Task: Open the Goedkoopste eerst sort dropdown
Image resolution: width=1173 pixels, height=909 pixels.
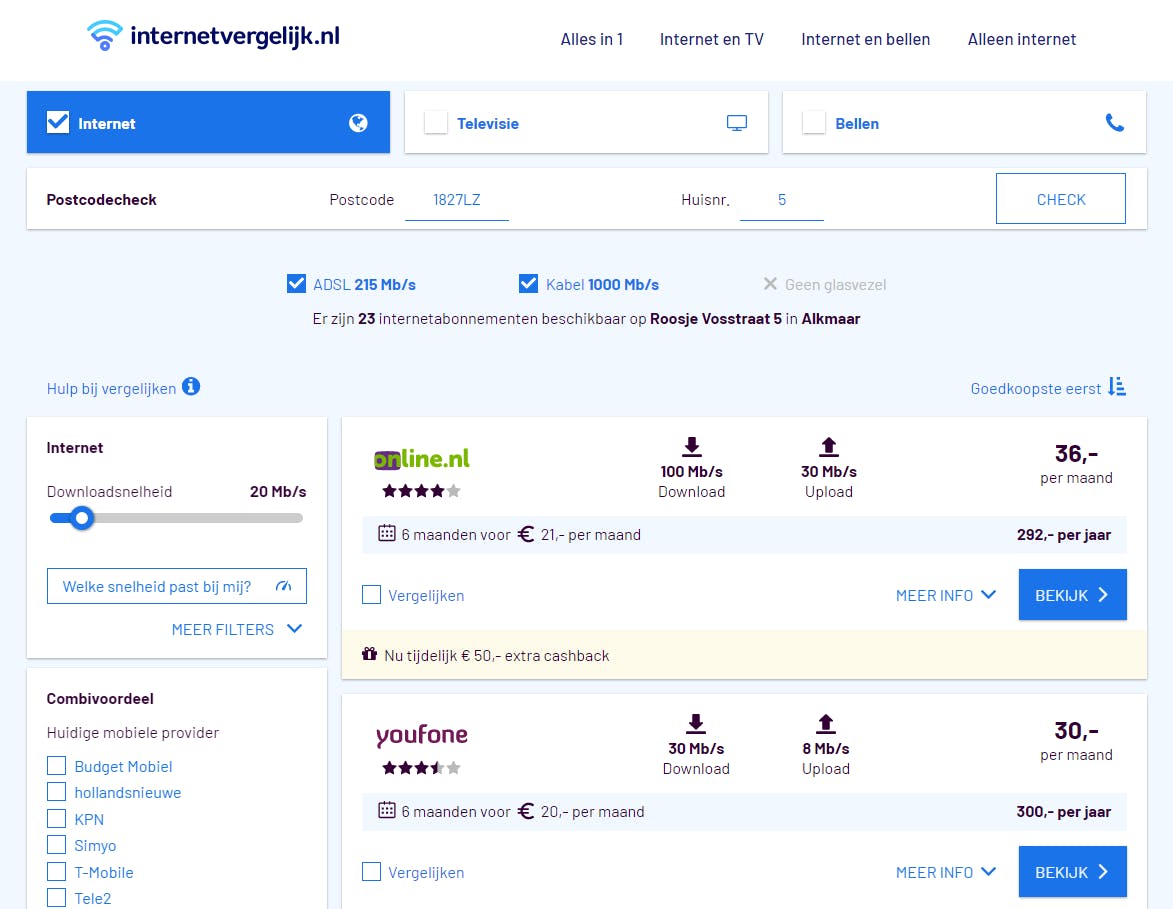Action: coord(1048,388)
